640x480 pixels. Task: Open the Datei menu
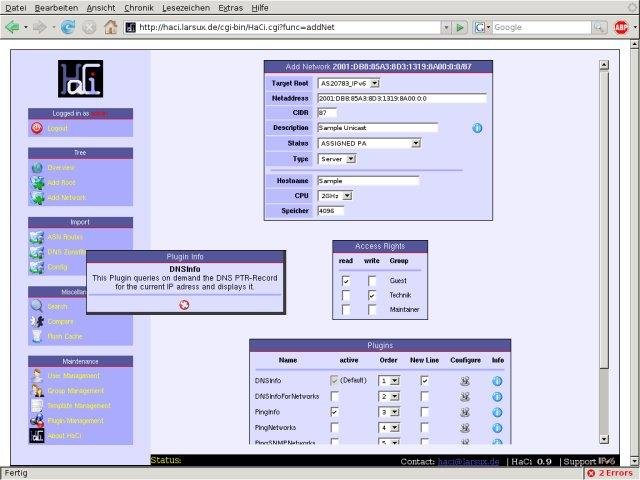16,8
